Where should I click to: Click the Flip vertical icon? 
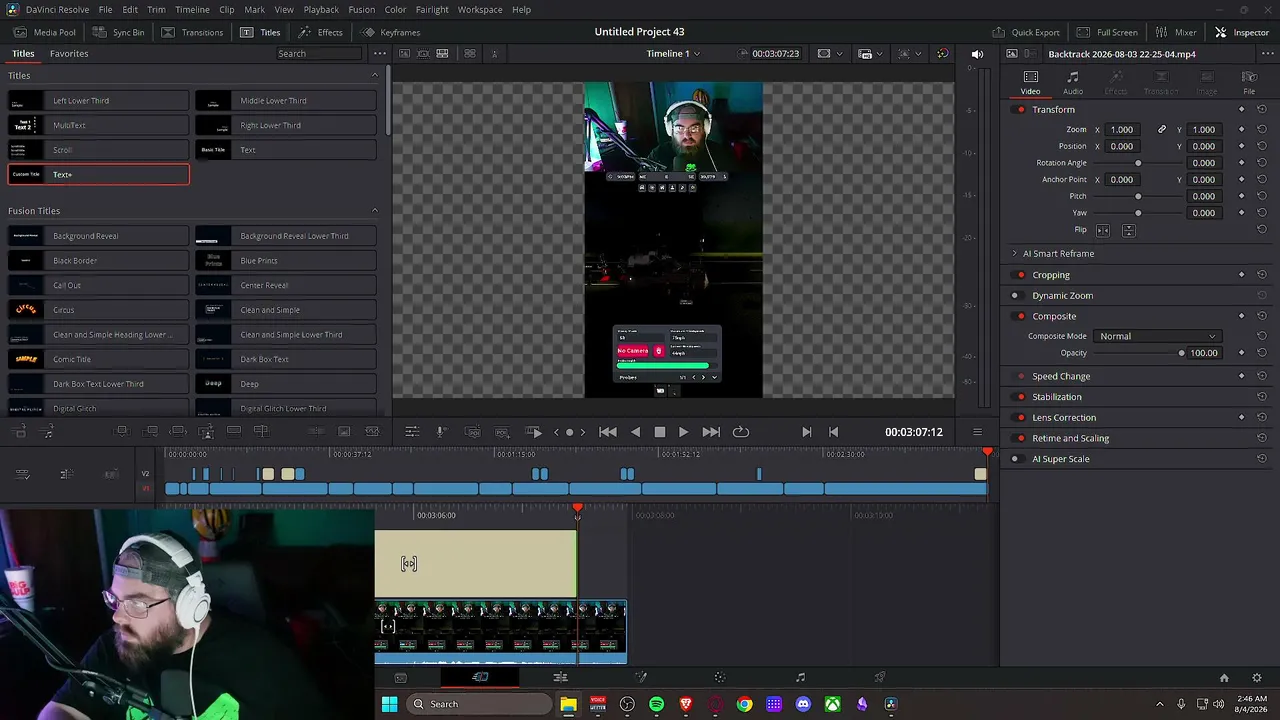tap(1128, 230)
